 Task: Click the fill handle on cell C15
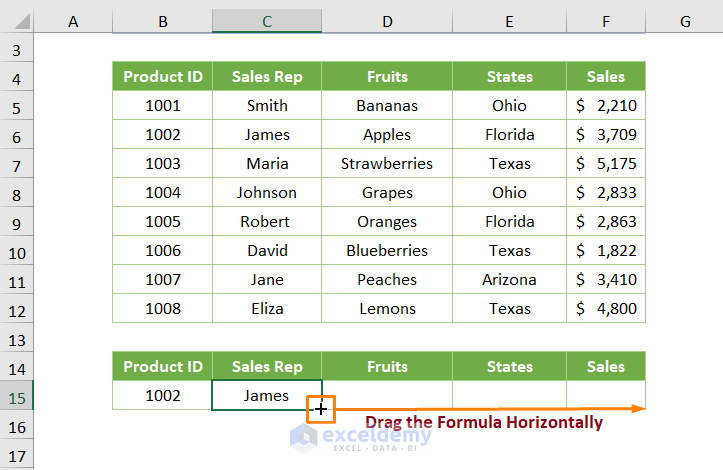point(321,409)
